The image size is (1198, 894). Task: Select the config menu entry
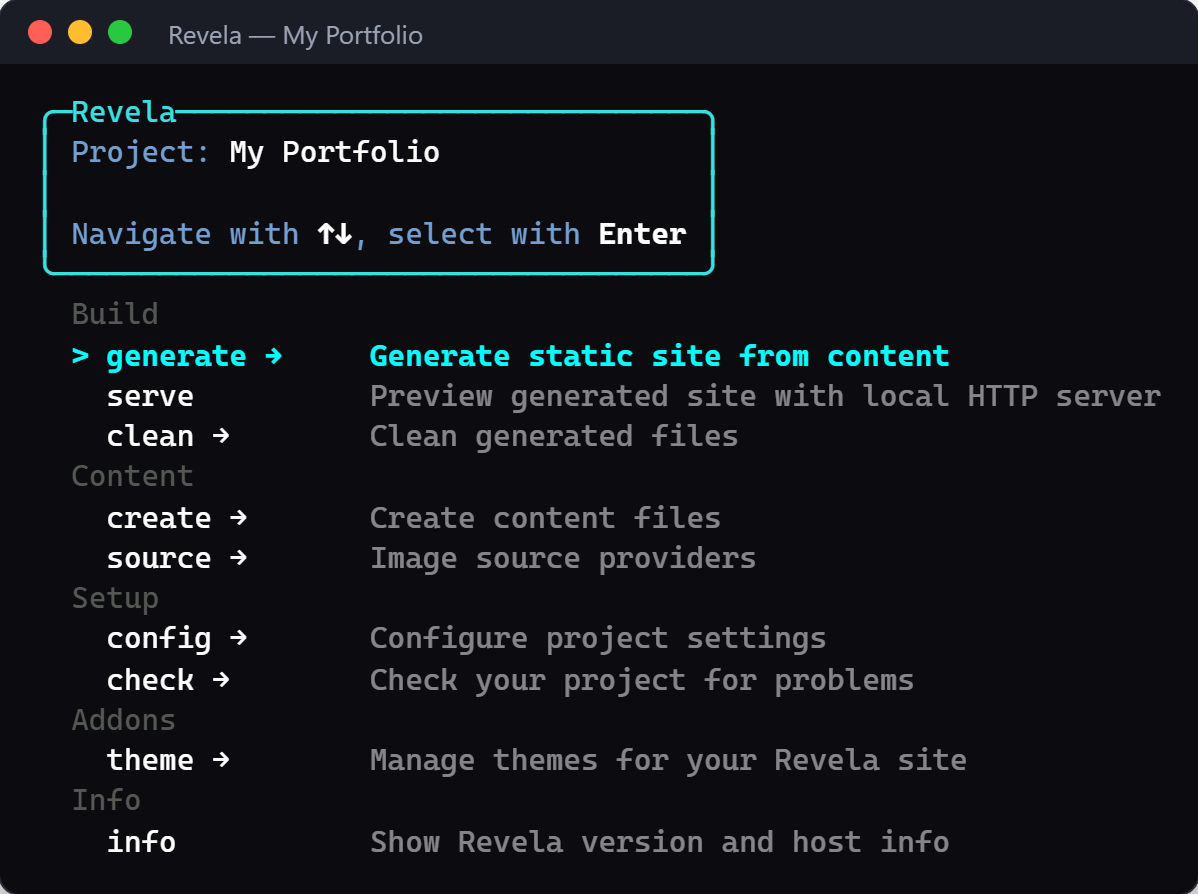(159, 639)
